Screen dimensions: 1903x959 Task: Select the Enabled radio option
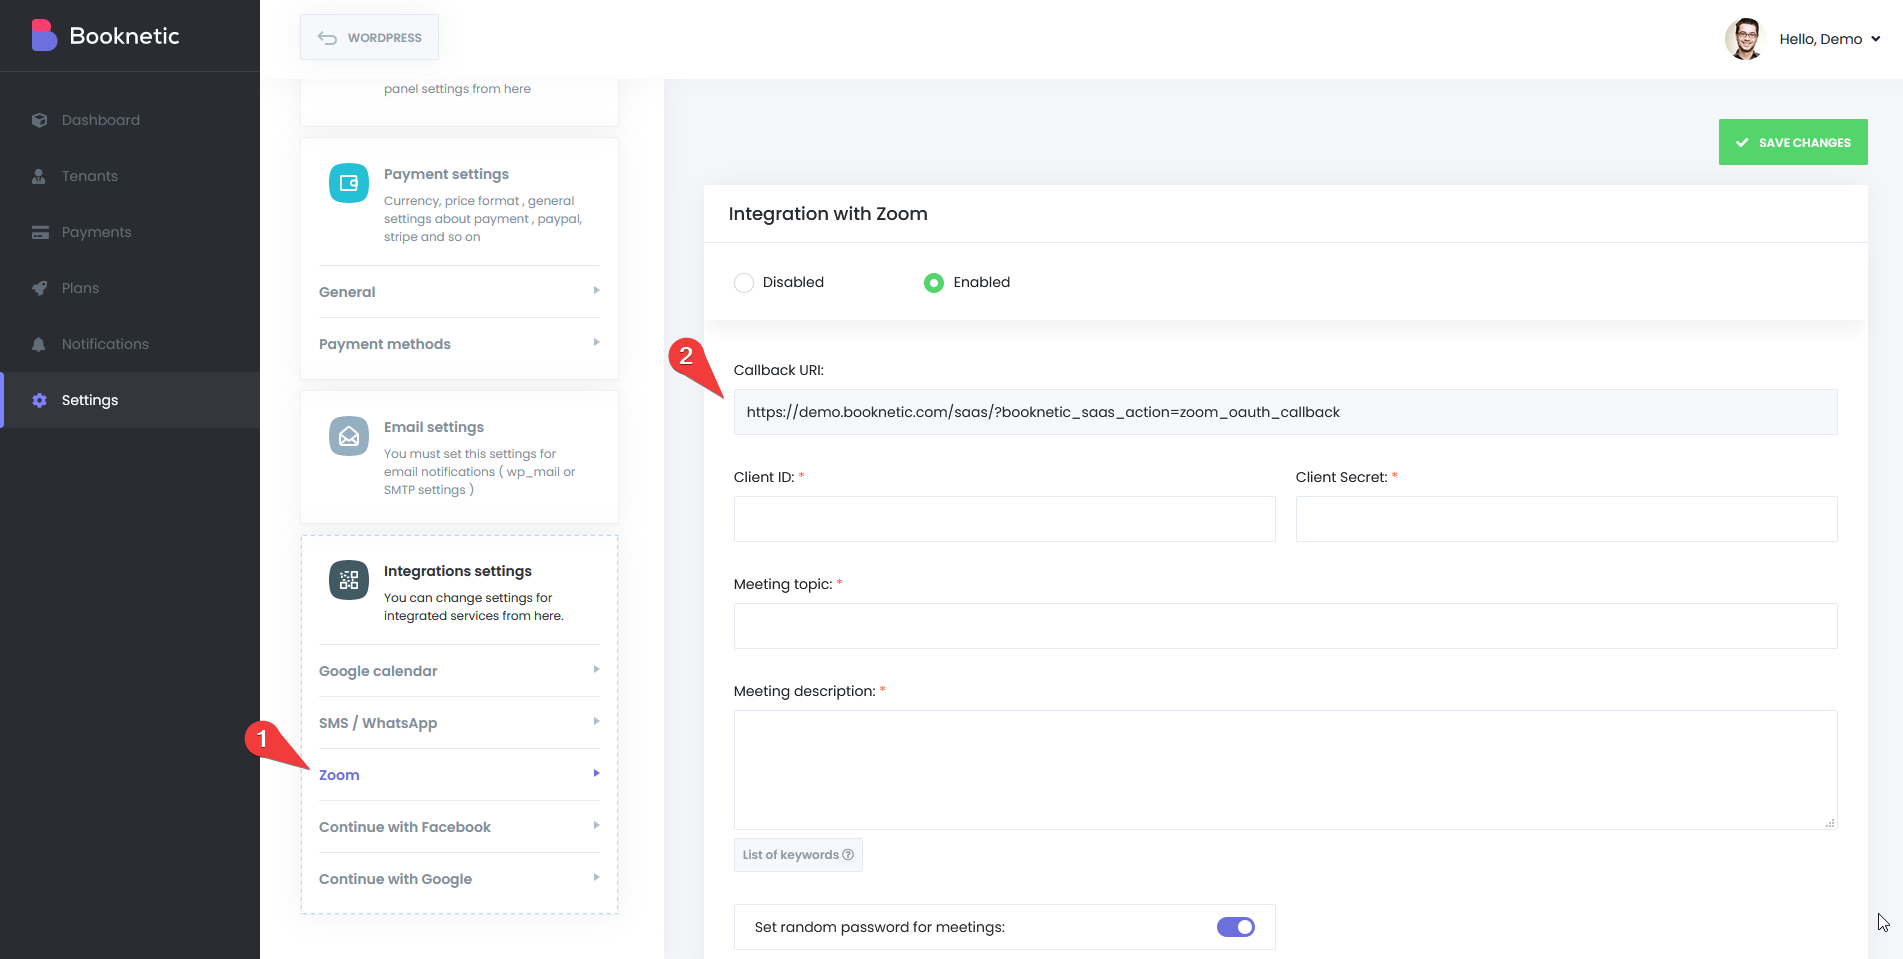coord(934,283)
